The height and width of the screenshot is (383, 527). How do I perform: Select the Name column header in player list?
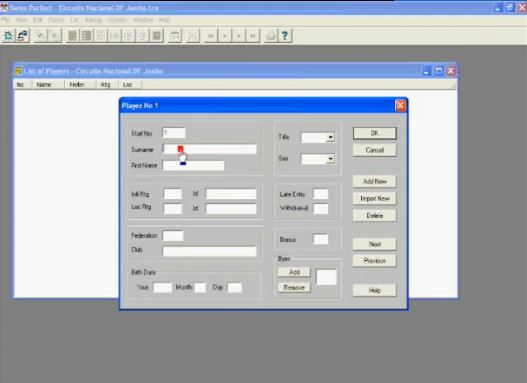[x=44, y=85]
